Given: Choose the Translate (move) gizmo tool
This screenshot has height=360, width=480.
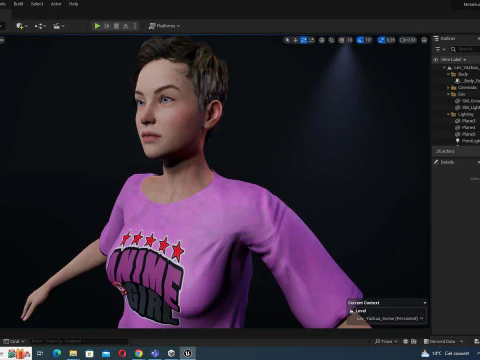Looking at the screenshot, I should pyautogui.click(x=295, y=40).
